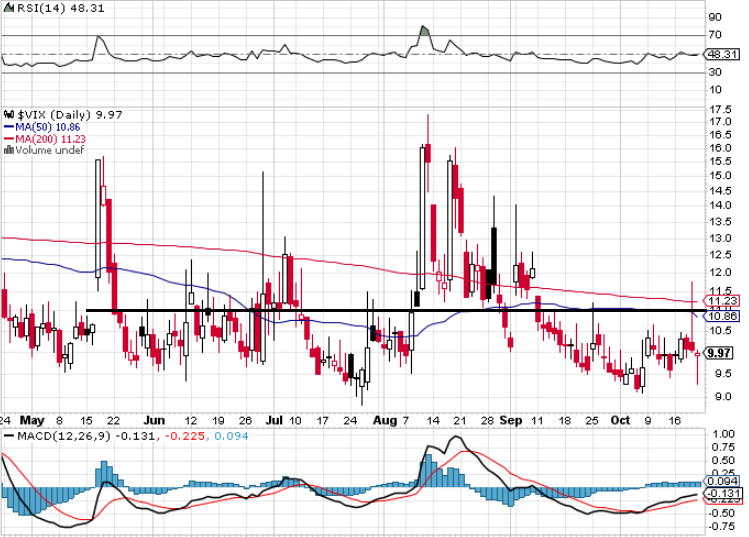
Task: Click the blue 10.86 price tag on right axis
Action: 721,316
